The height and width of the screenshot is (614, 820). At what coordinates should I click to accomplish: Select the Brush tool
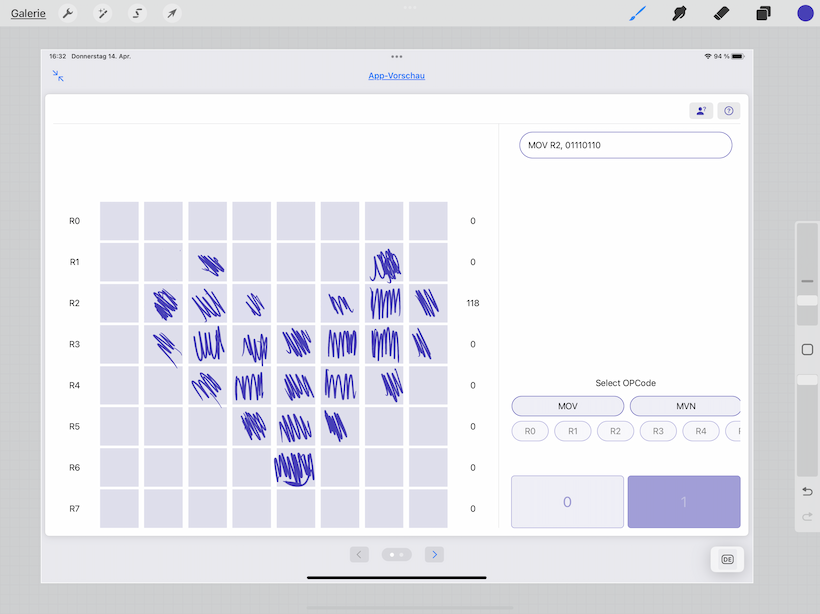pyautogui.click(x=637, y=14)
